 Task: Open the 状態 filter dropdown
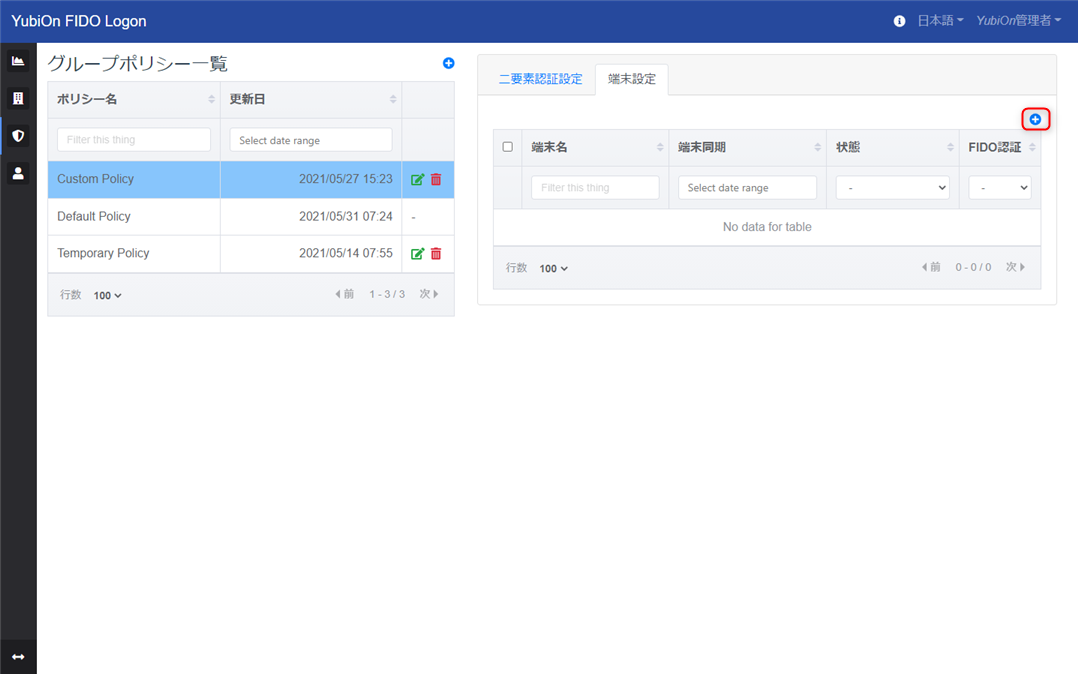(x=892, y=188)
